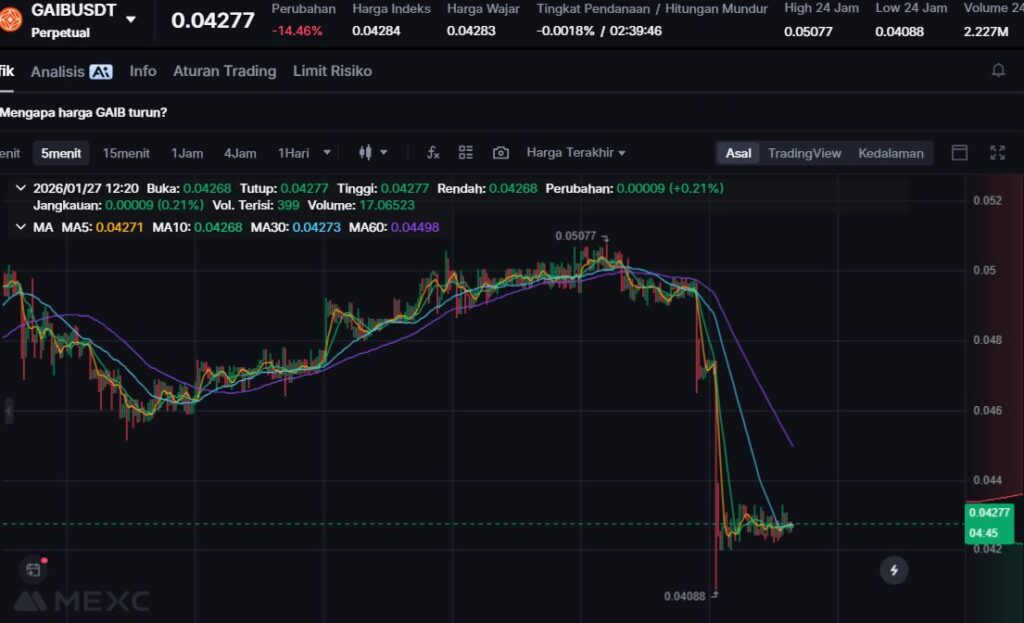Take a chart snapshot with camera icon
Viewport: 1024px width, 623px height.
[x=501, y=153]
